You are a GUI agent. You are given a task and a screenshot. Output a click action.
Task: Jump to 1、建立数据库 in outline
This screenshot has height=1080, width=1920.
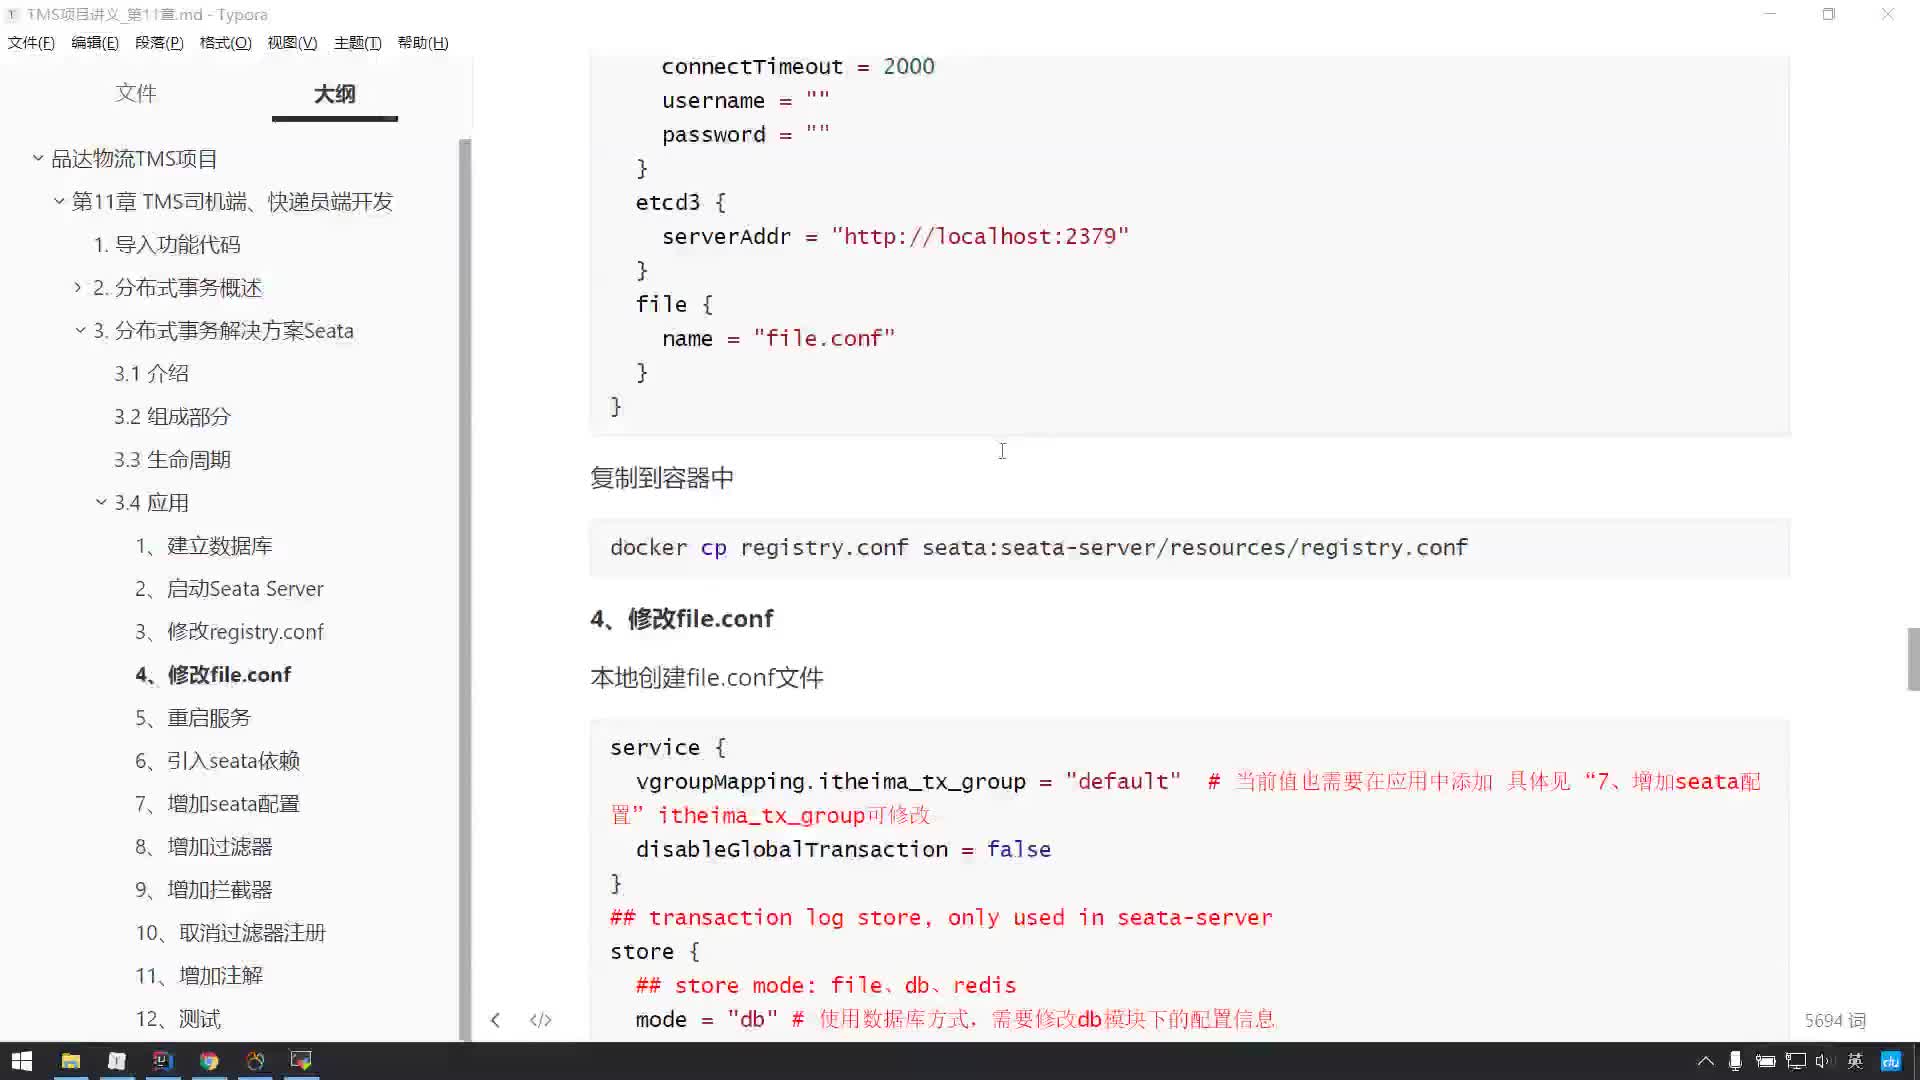point(204,546)
